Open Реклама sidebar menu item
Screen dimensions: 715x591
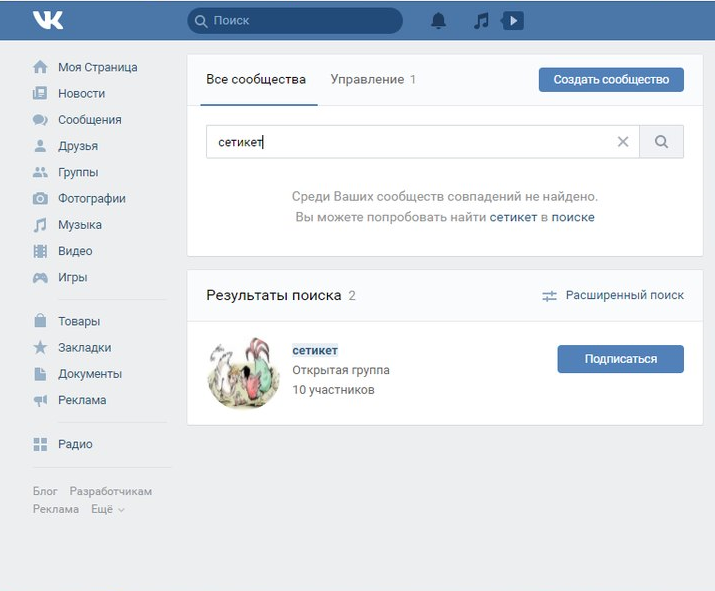(82, 400)
